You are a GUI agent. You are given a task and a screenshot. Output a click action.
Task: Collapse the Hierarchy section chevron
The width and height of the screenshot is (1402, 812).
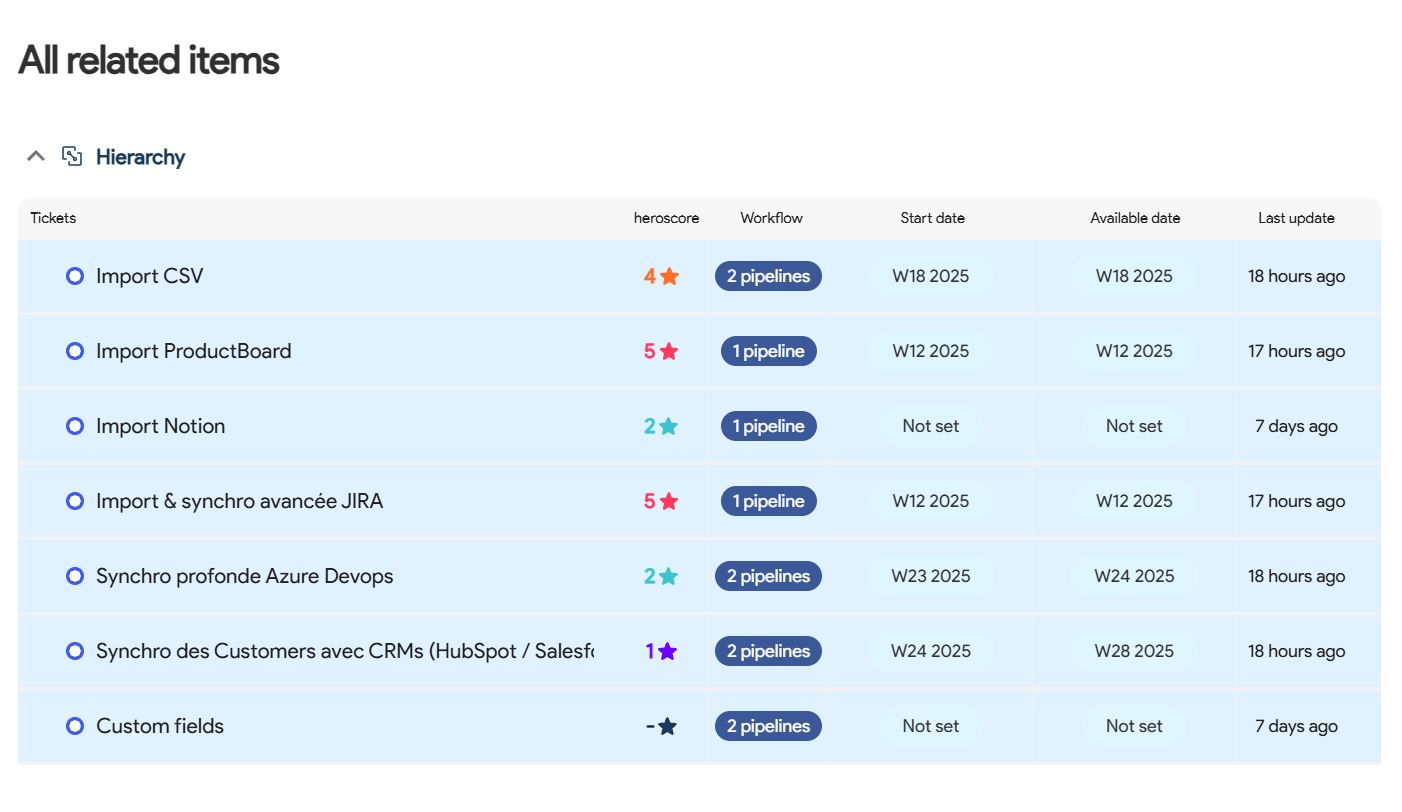pyautogui.click(x=36, y=156)
